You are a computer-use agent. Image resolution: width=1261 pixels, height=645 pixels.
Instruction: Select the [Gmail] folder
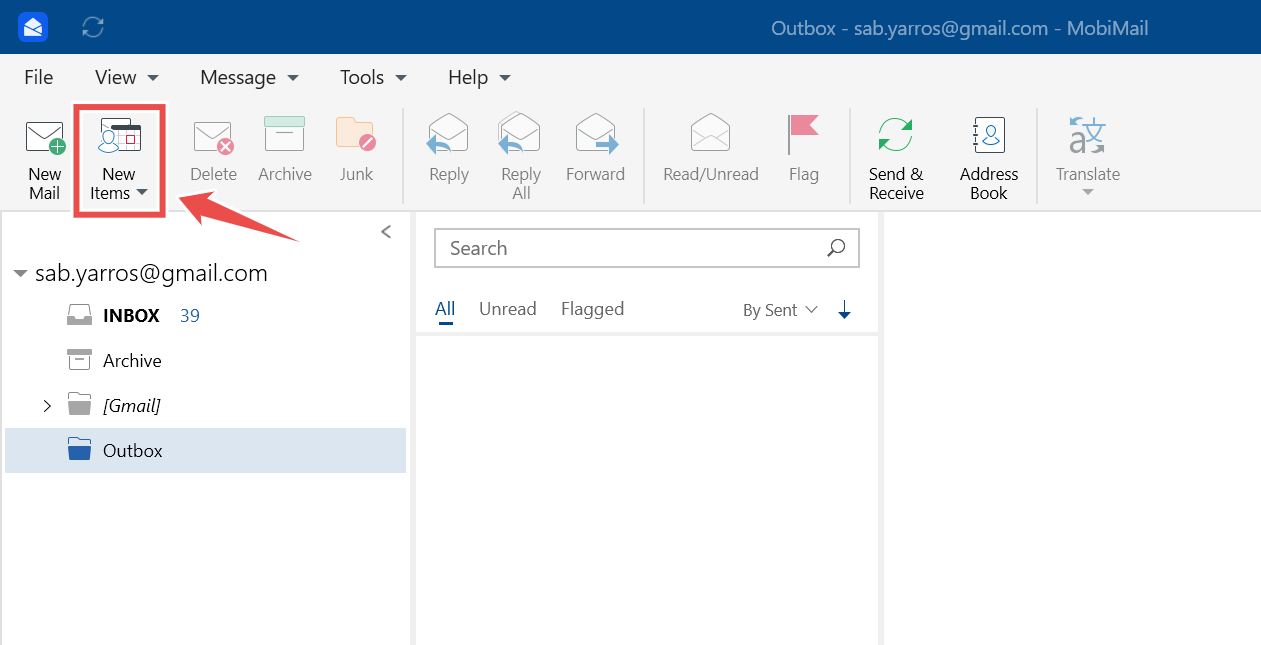pyautogui.click(x=205, y=406)
